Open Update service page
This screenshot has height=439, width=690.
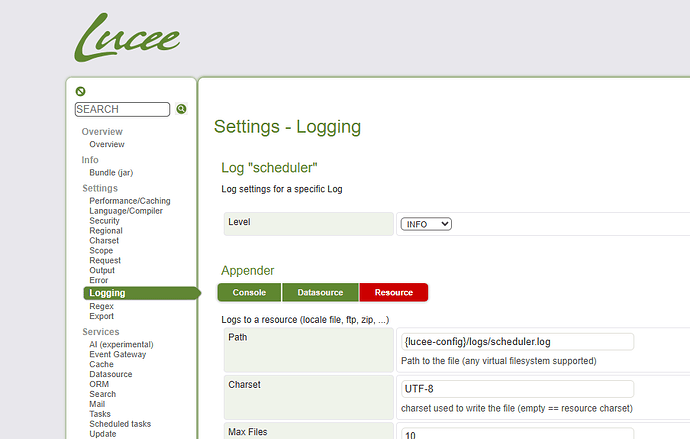[x=103, y=434]
